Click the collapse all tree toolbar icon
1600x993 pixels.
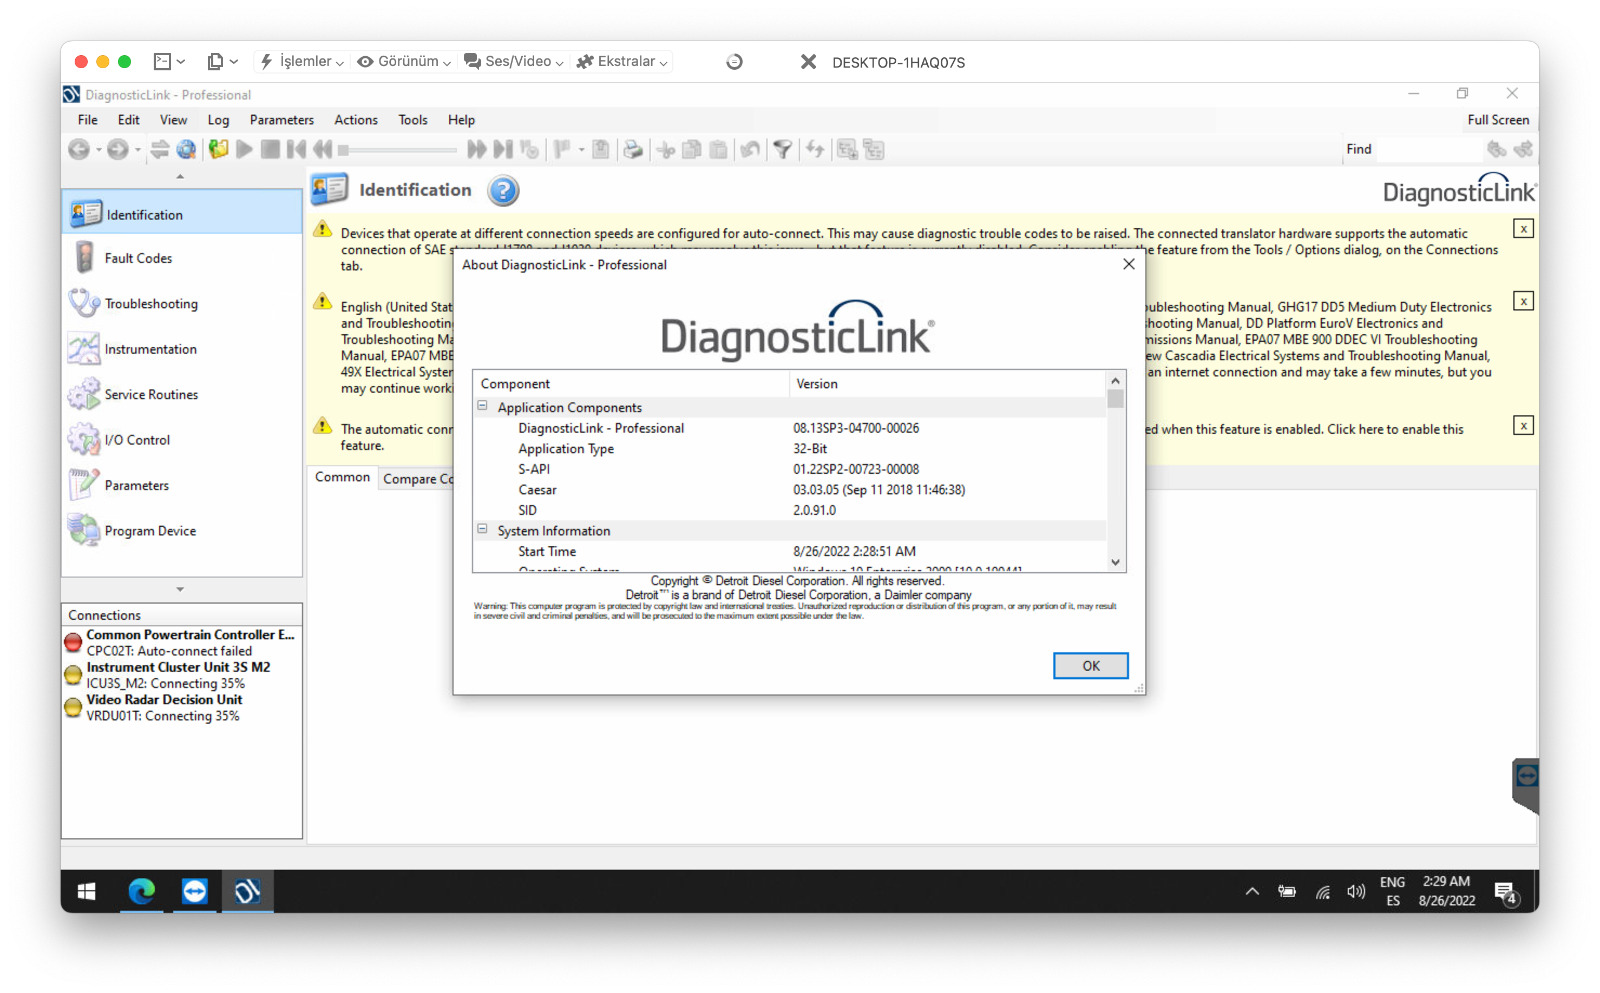(874, 149)
